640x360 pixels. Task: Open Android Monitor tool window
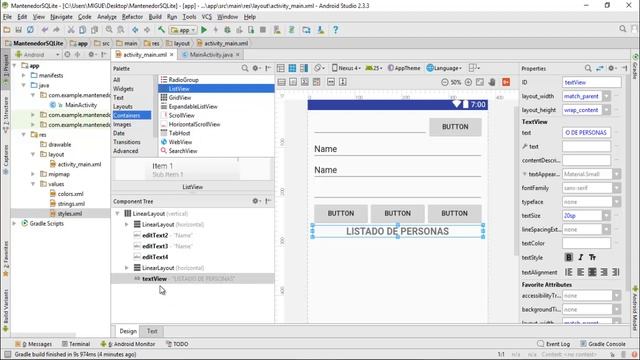click(x=128, y=344)
